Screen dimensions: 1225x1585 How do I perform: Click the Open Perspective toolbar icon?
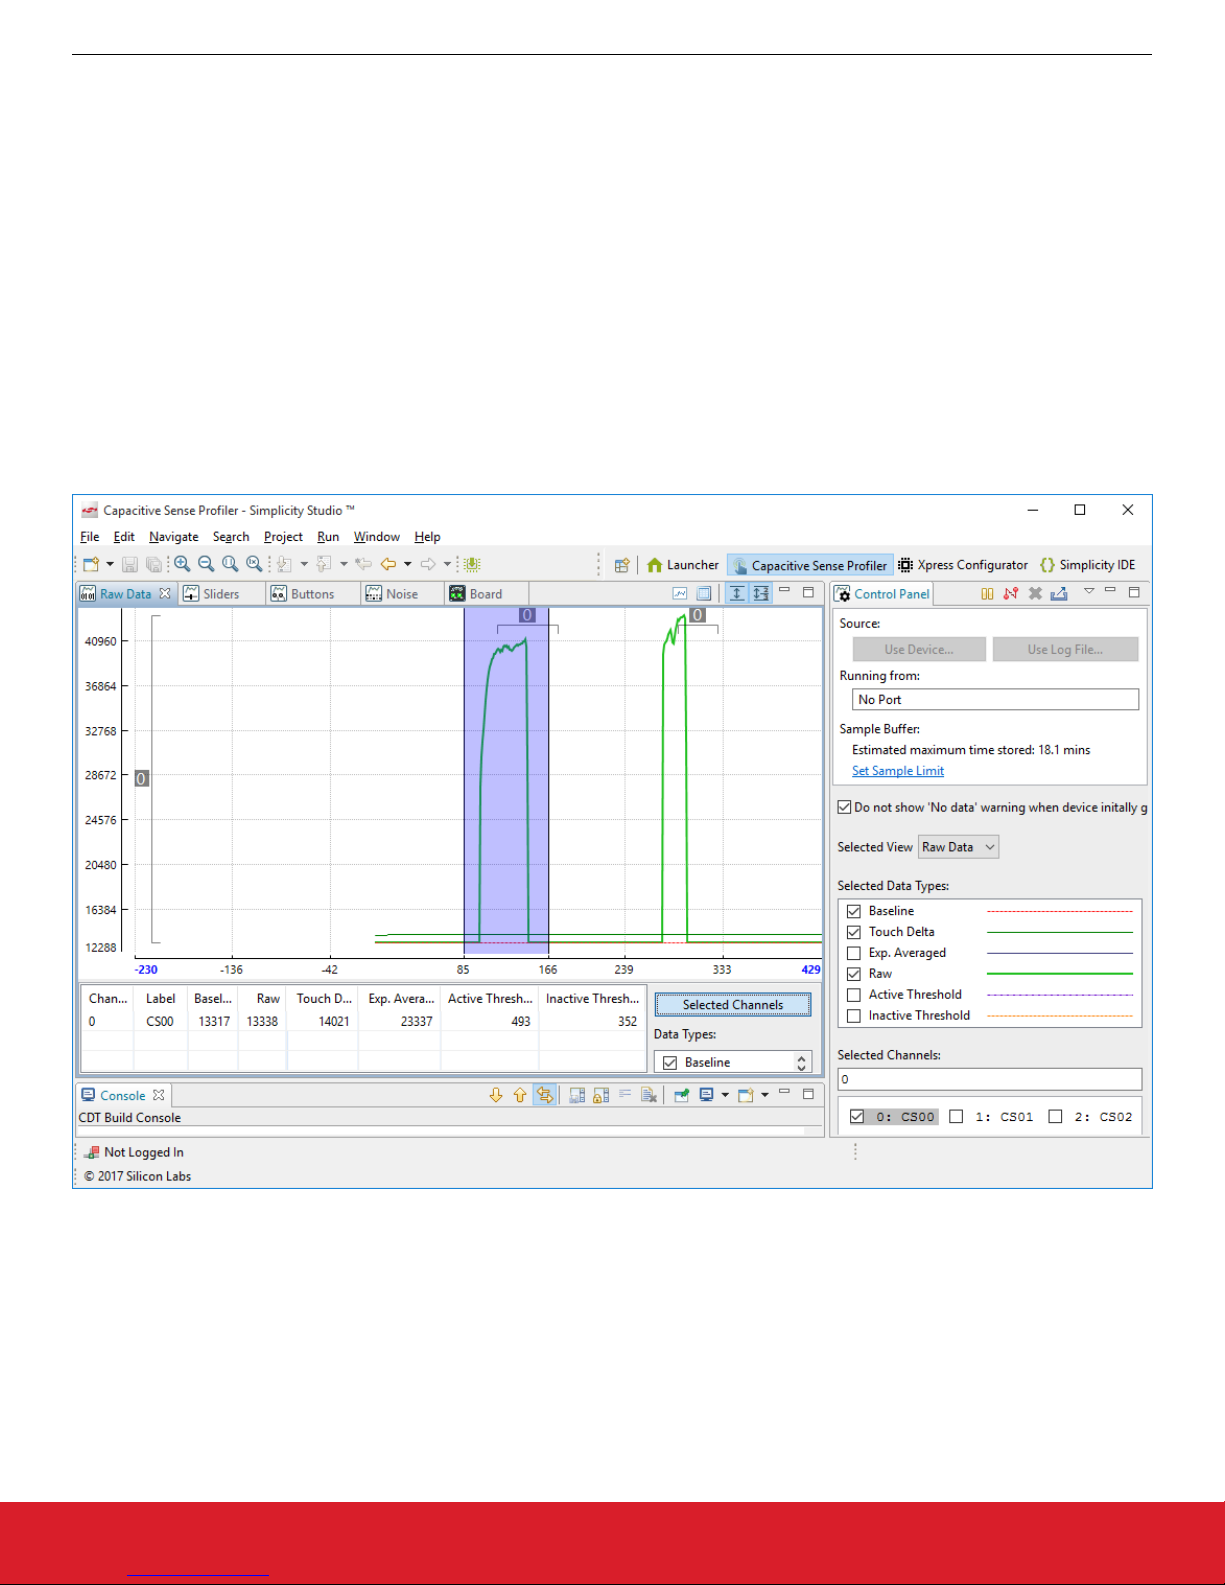pyautogui.click(x=622, y=565)
